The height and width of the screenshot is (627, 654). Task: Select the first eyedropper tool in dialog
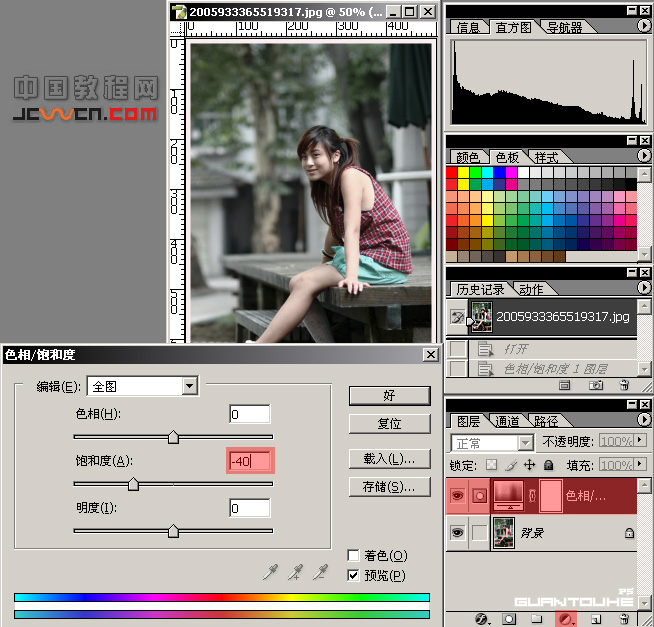click(x=269, y=572)
